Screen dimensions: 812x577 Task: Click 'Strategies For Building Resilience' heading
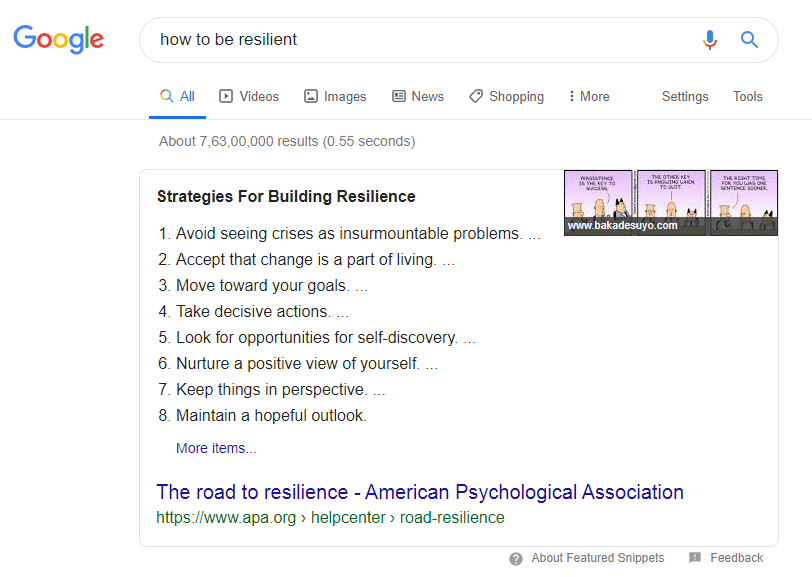[x=286, y=197]
